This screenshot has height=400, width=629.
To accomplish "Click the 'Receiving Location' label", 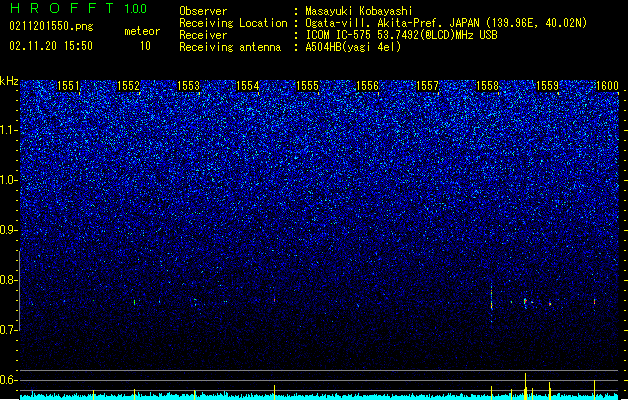I will click(233, 23).
